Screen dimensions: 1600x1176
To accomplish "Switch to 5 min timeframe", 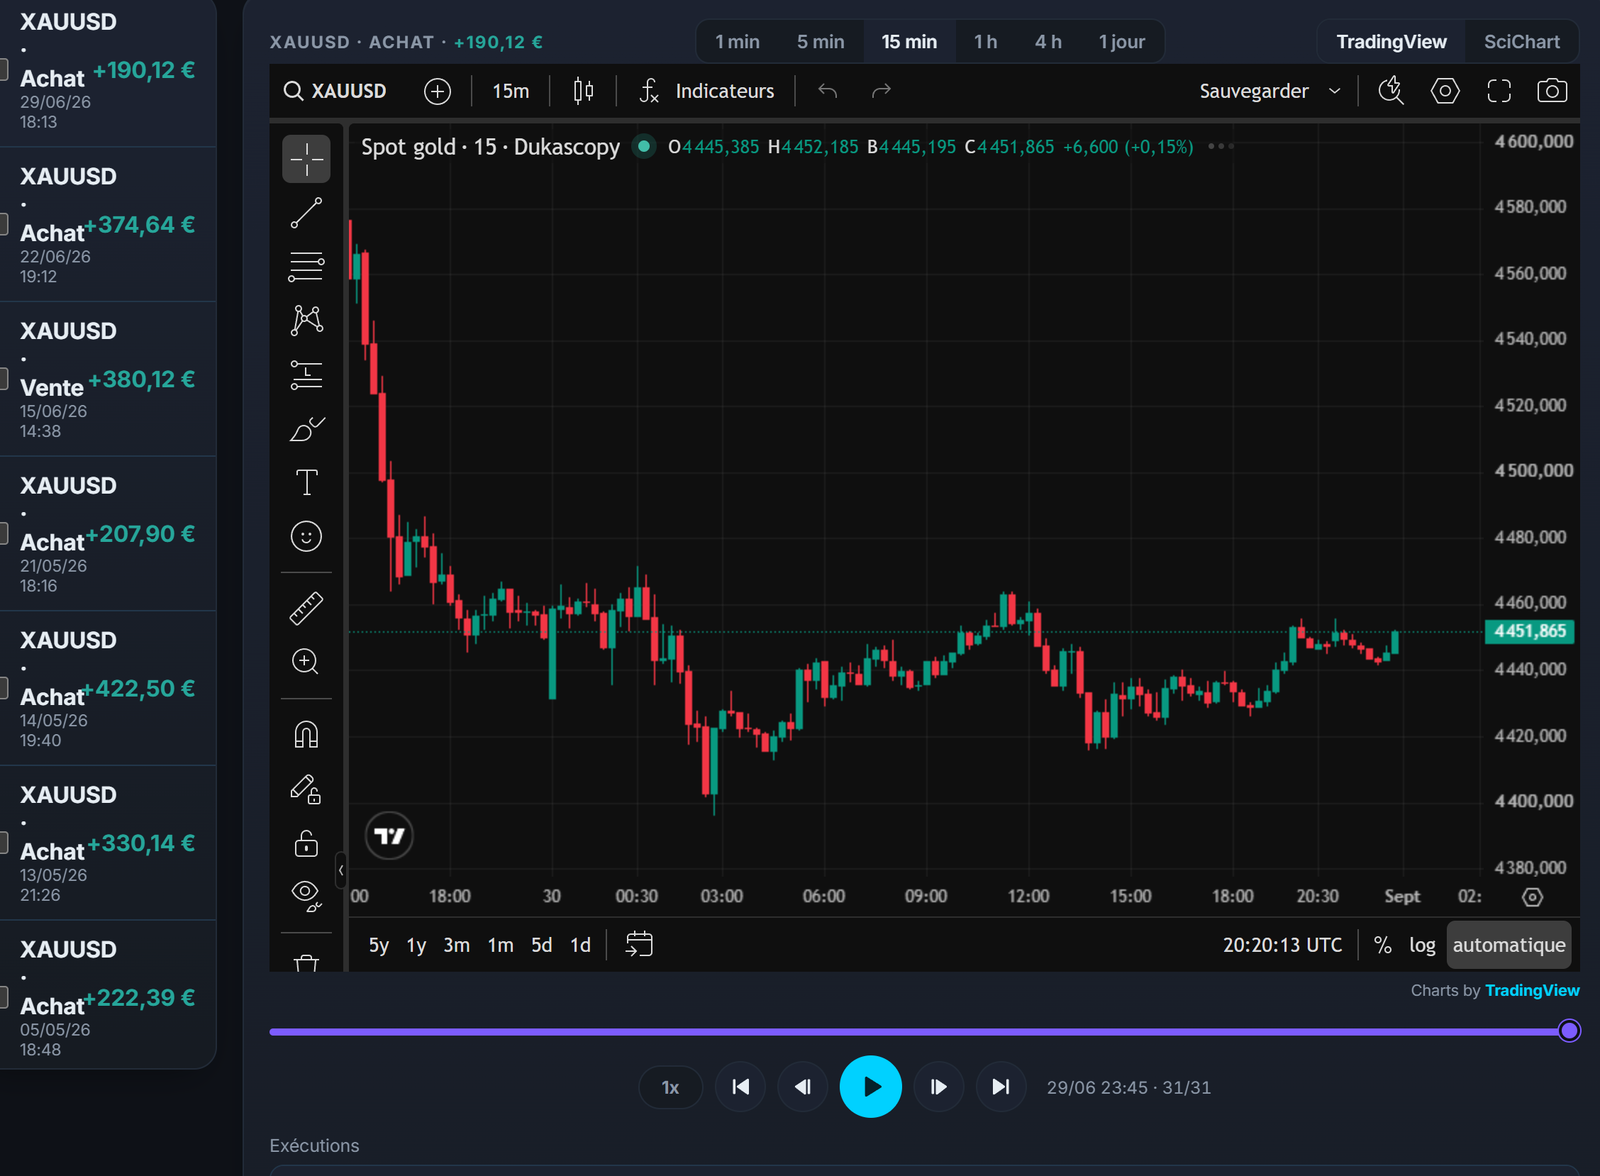I will tap(821, 42).
